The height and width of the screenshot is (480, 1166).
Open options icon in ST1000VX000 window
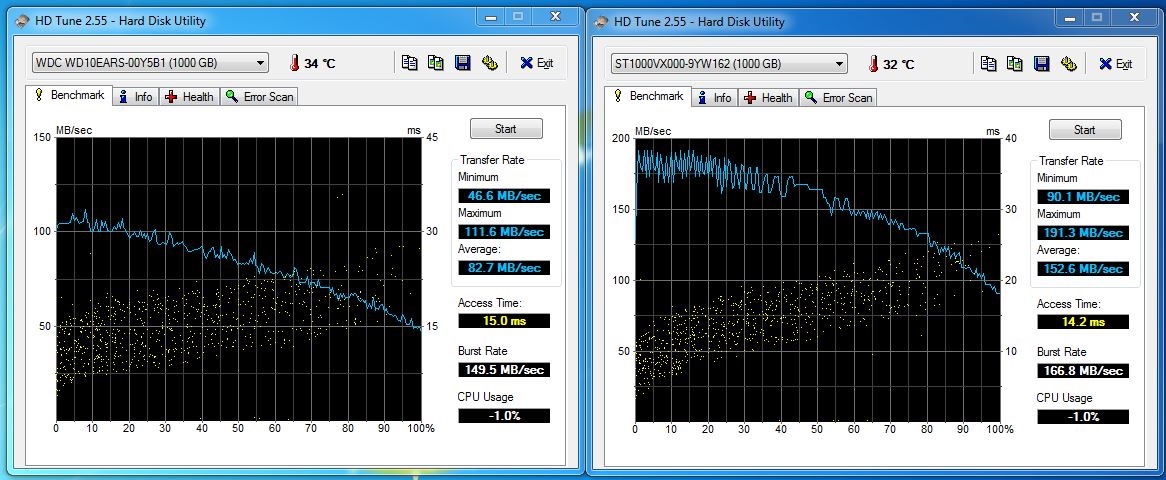click(1068, 64)
